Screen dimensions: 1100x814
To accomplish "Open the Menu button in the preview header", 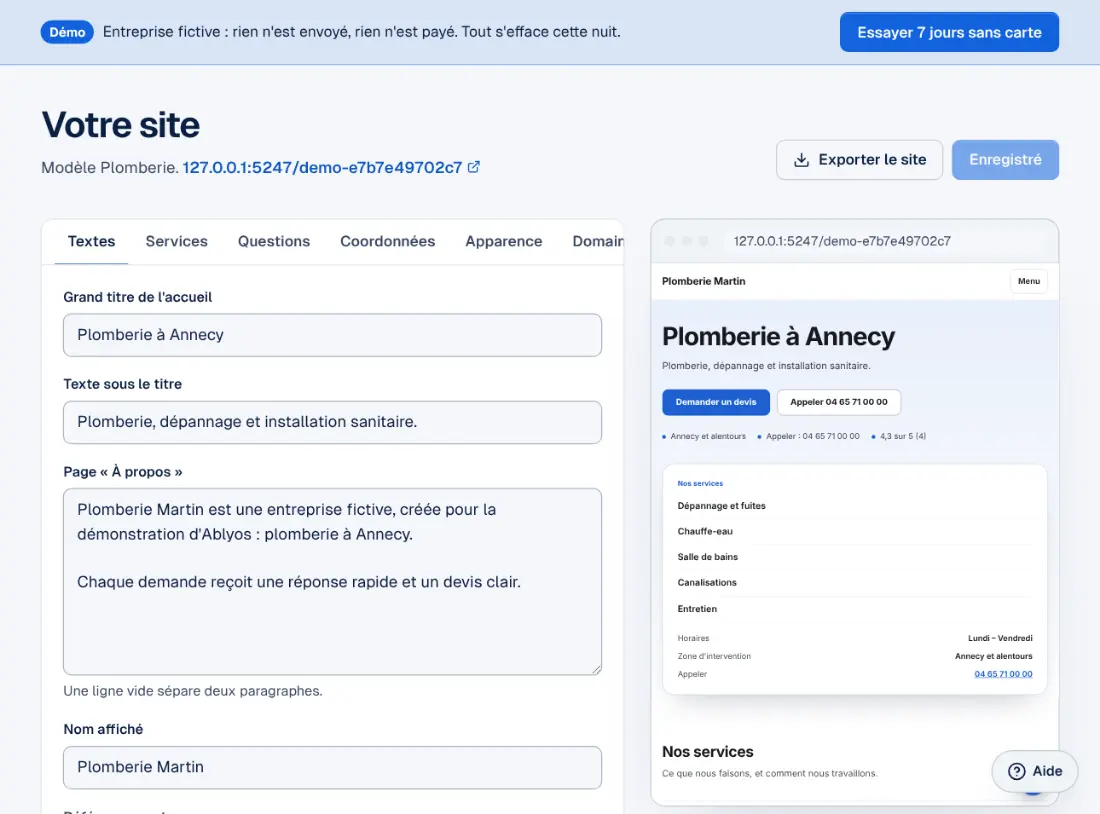I will [x=1028, y=281].
